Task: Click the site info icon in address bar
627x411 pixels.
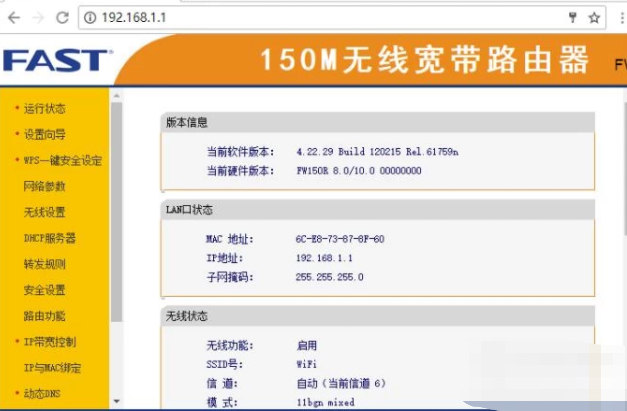Action: [90, 18]
